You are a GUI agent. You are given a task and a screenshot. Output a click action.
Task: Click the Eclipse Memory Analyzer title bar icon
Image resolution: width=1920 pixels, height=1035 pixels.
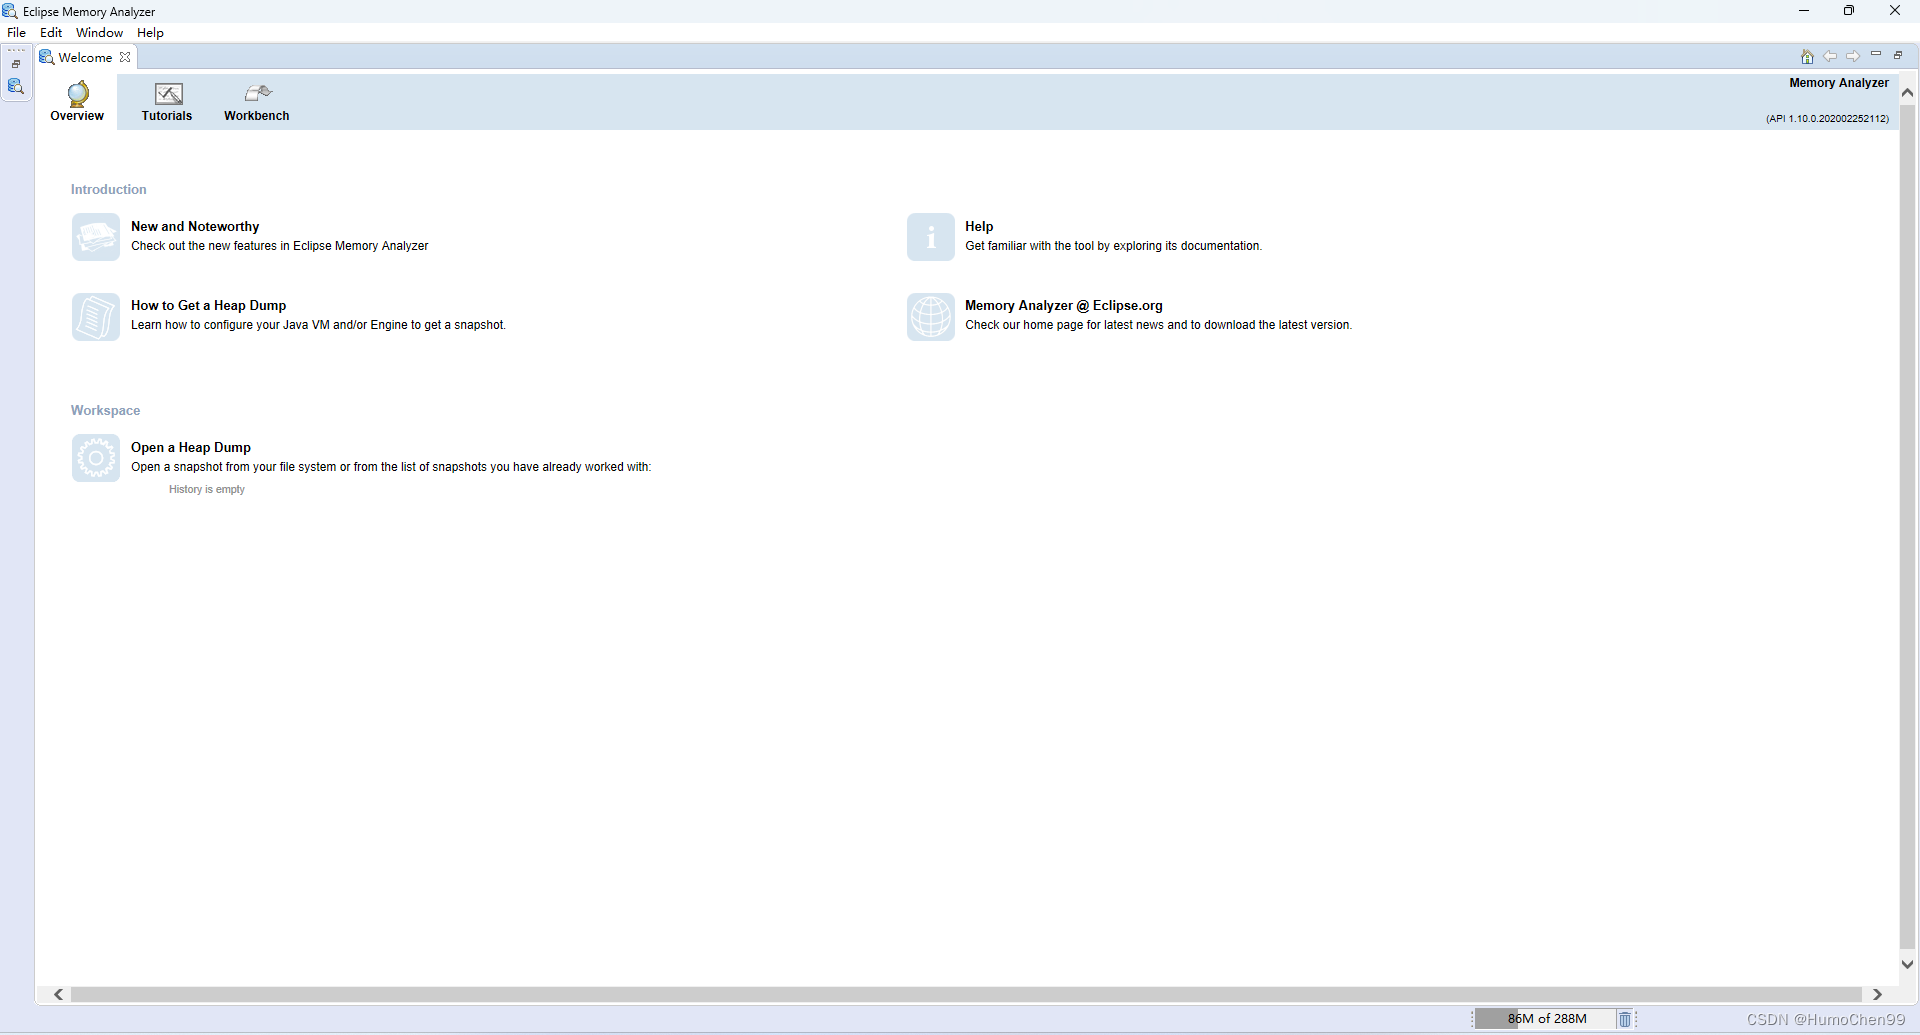[10, 11]
